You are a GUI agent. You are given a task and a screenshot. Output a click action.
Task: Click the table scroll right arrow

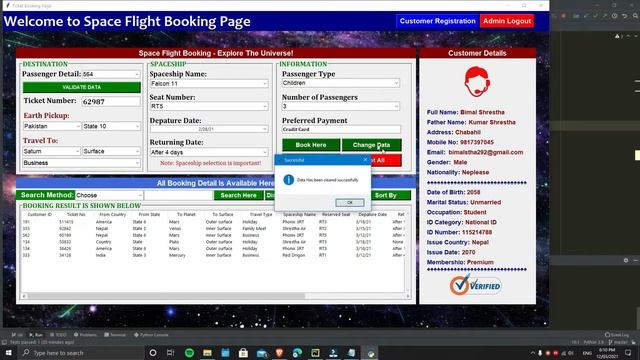click(x=408, y=296)
